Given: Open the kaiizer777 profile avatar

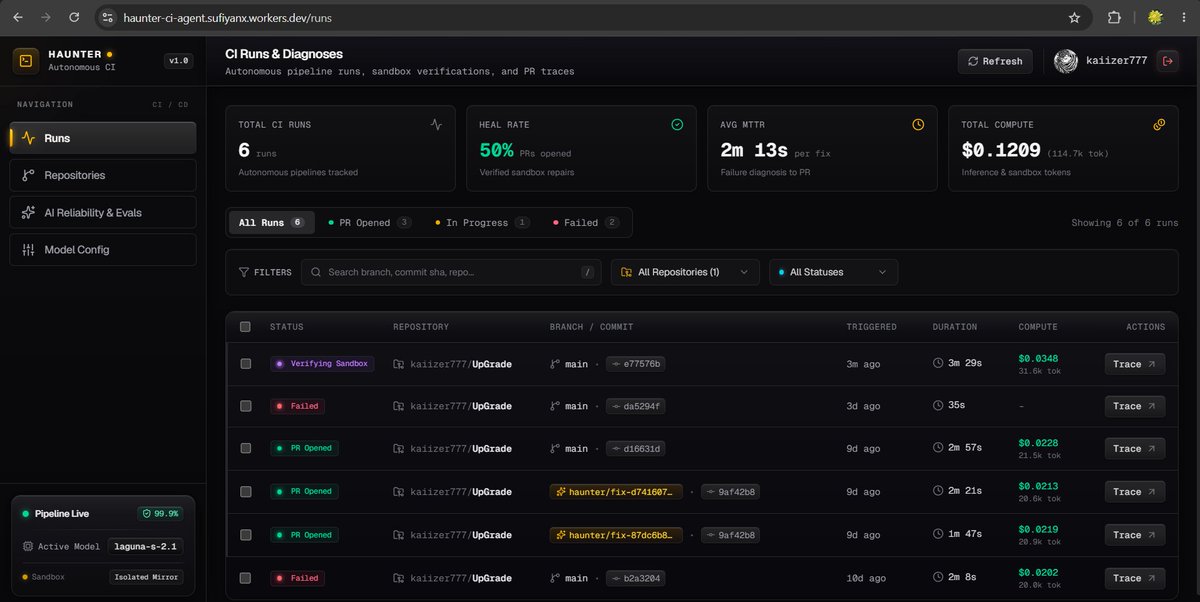Looking at the screenshot, I should (1066, 61).
